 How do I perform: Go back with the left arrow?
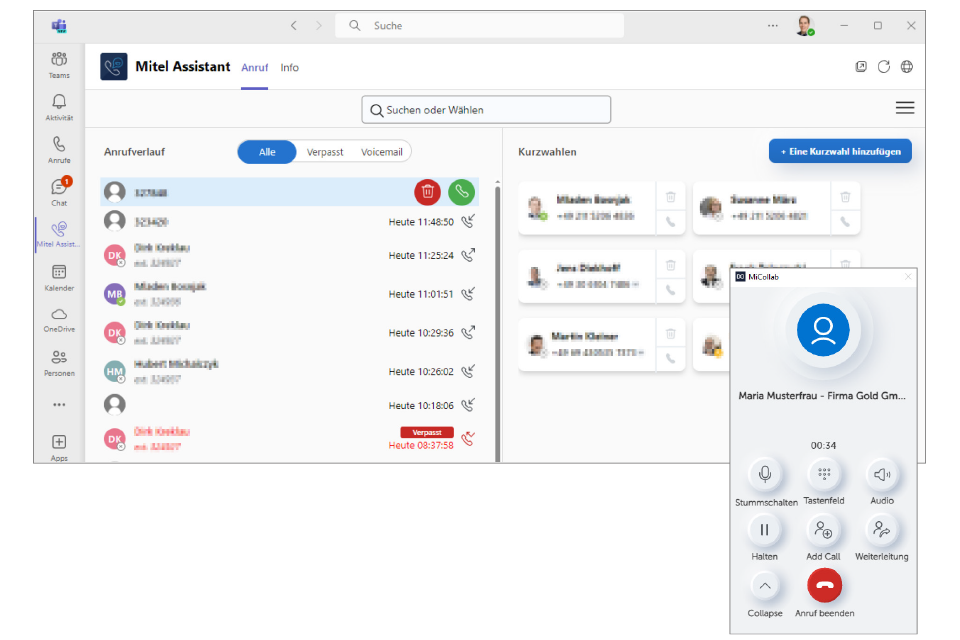294,25
